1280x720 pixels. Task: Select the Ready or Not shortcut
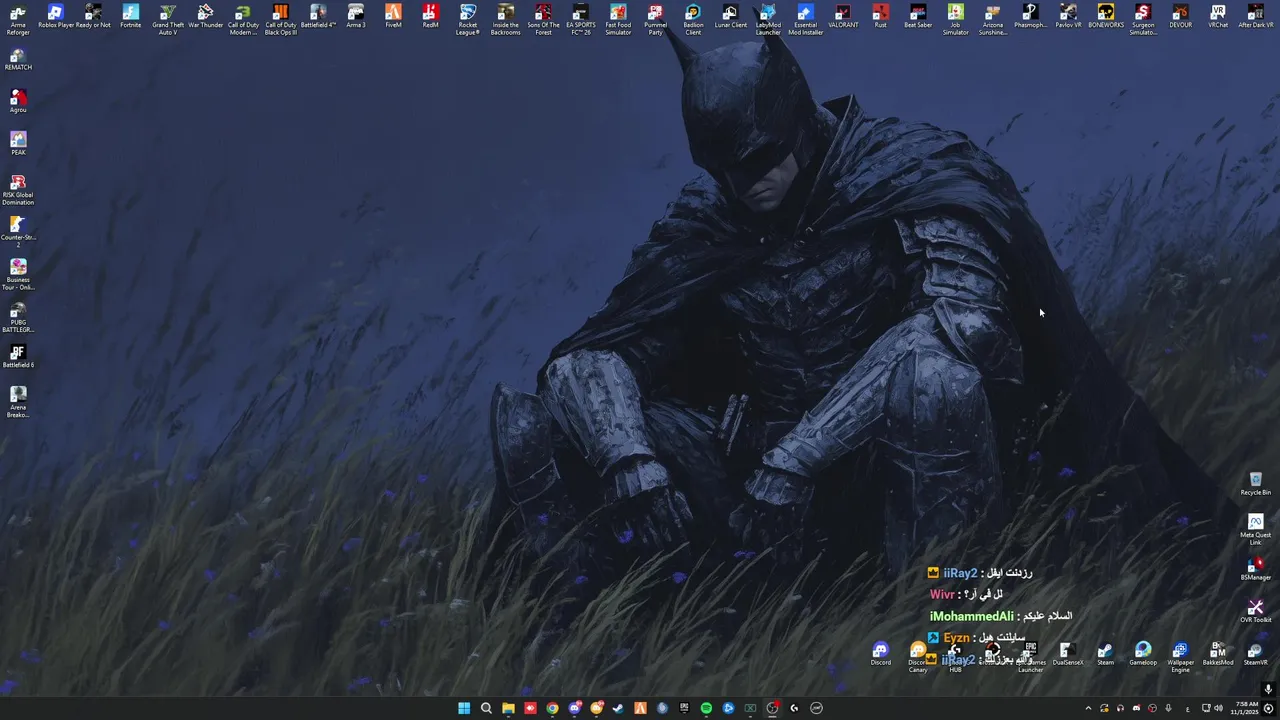coord(93,16)
